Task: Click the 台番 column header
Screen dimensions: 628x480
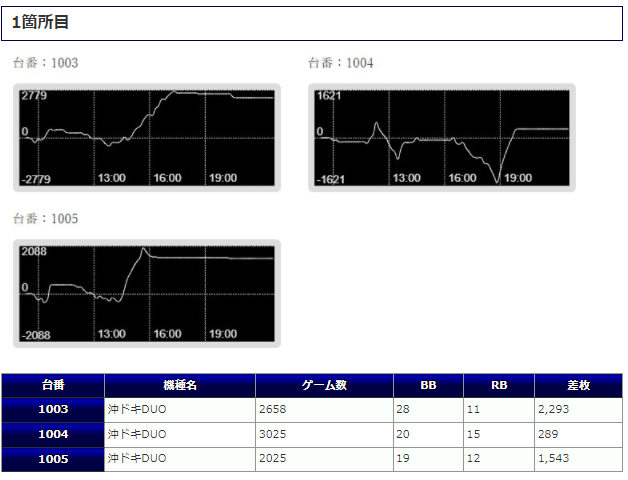Action: pos(53,385)
